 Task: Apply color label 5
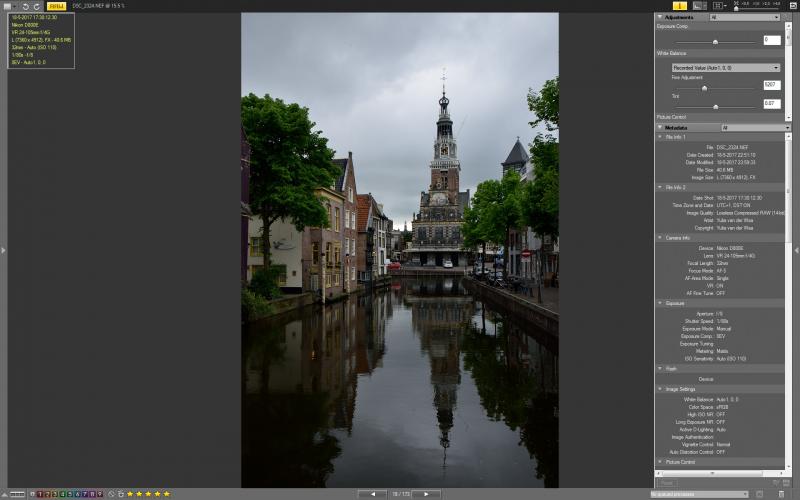pyautogui.click(x=70, y=494)
